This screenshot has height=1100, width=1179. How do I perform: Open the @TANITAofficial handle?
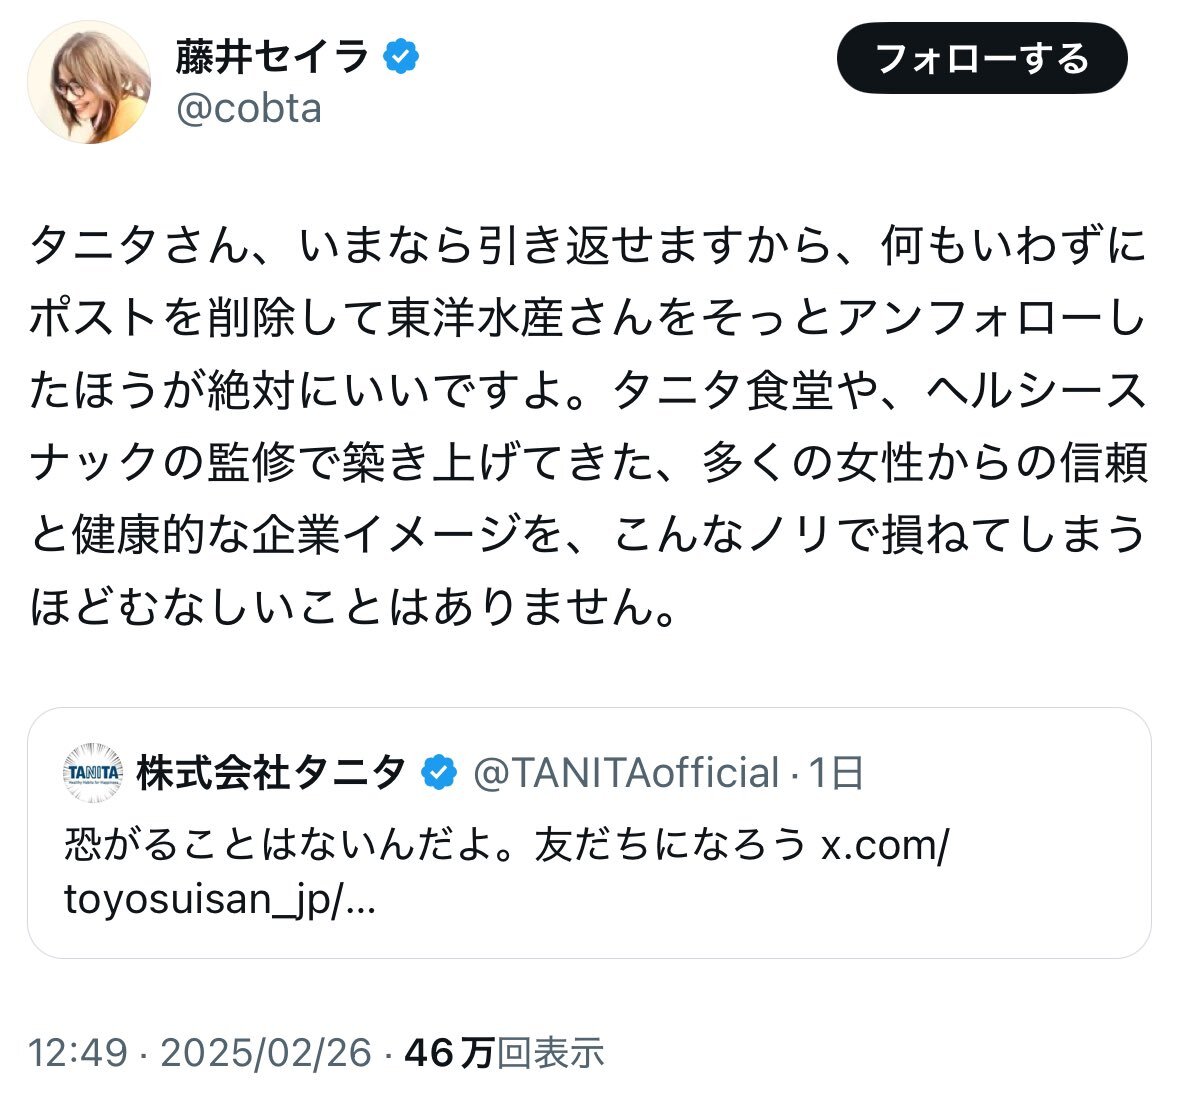(626, 773)
